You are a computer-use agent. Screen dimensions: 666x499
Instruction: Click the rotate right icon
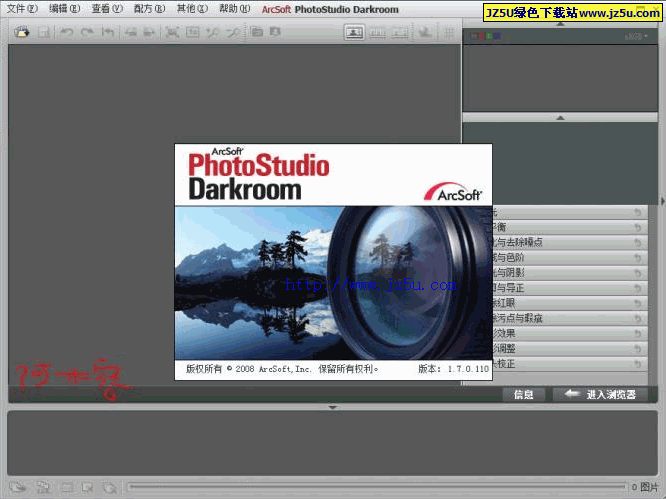(149, 32)
